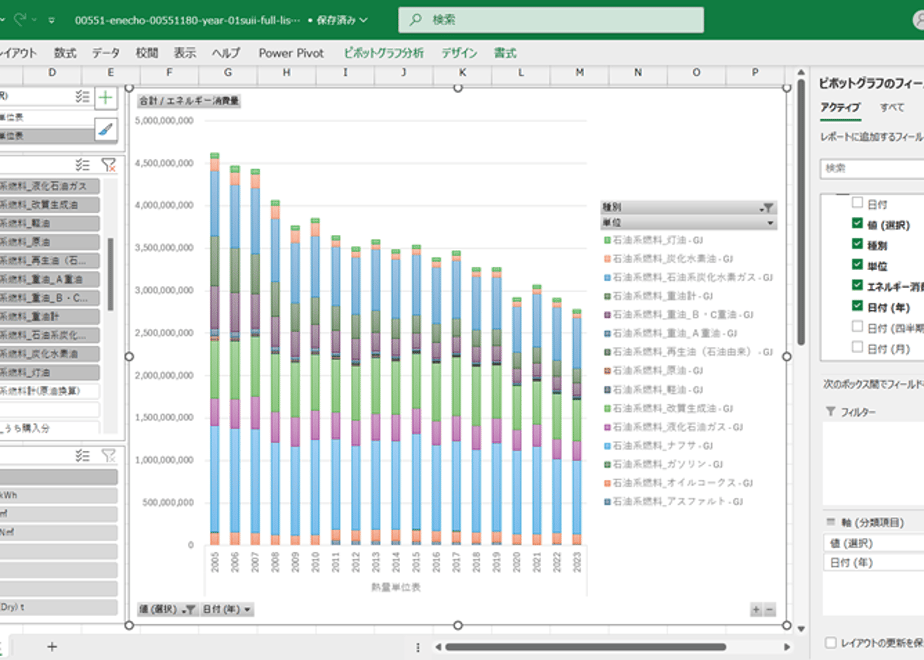Viewport: 924px width, 660px height.
Task: Click the redo arrow in the title bar
Action: coord(20,20)
